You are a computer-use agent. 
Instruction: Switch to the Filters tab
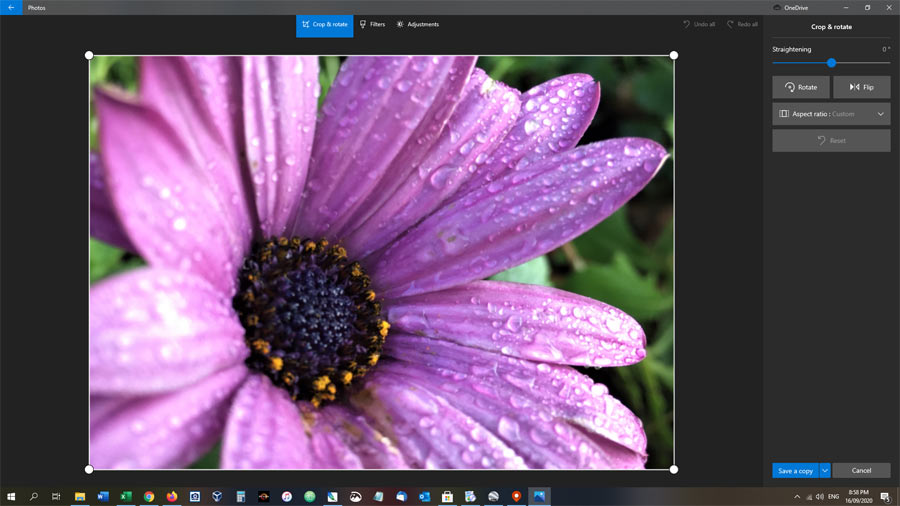(x=372, y=25)
